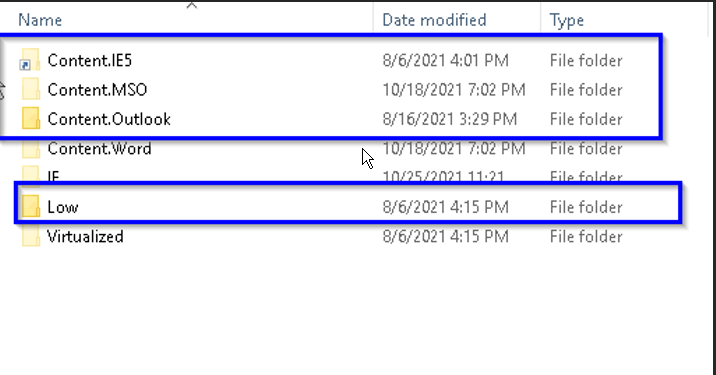Sort files by Name column header
716x375 pixels.
coord(40,20)
